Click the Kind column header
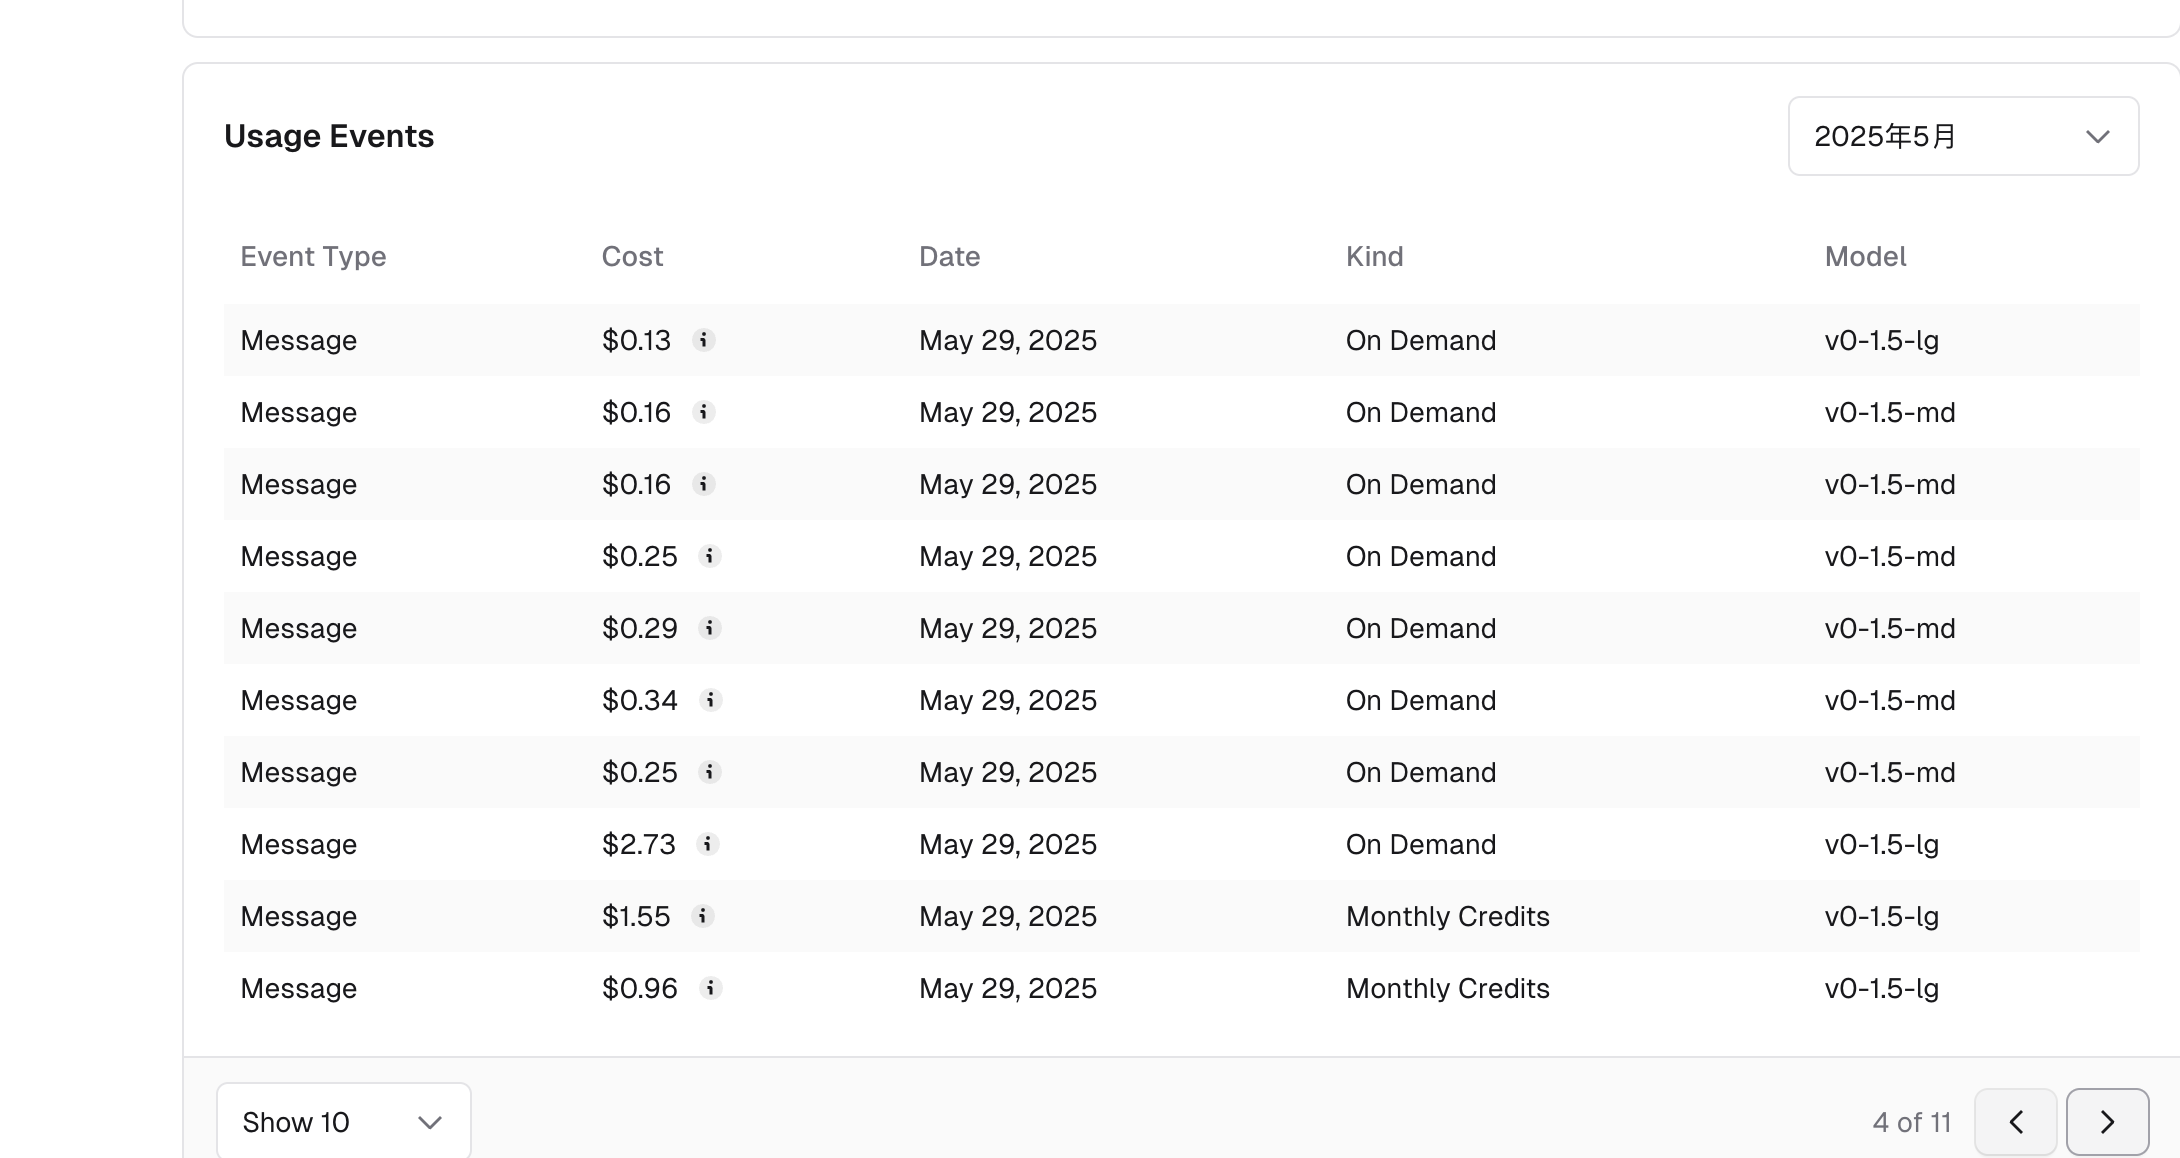Image resolution: width=2180 pixels, height=1158 pixels. click(1374, 257)
